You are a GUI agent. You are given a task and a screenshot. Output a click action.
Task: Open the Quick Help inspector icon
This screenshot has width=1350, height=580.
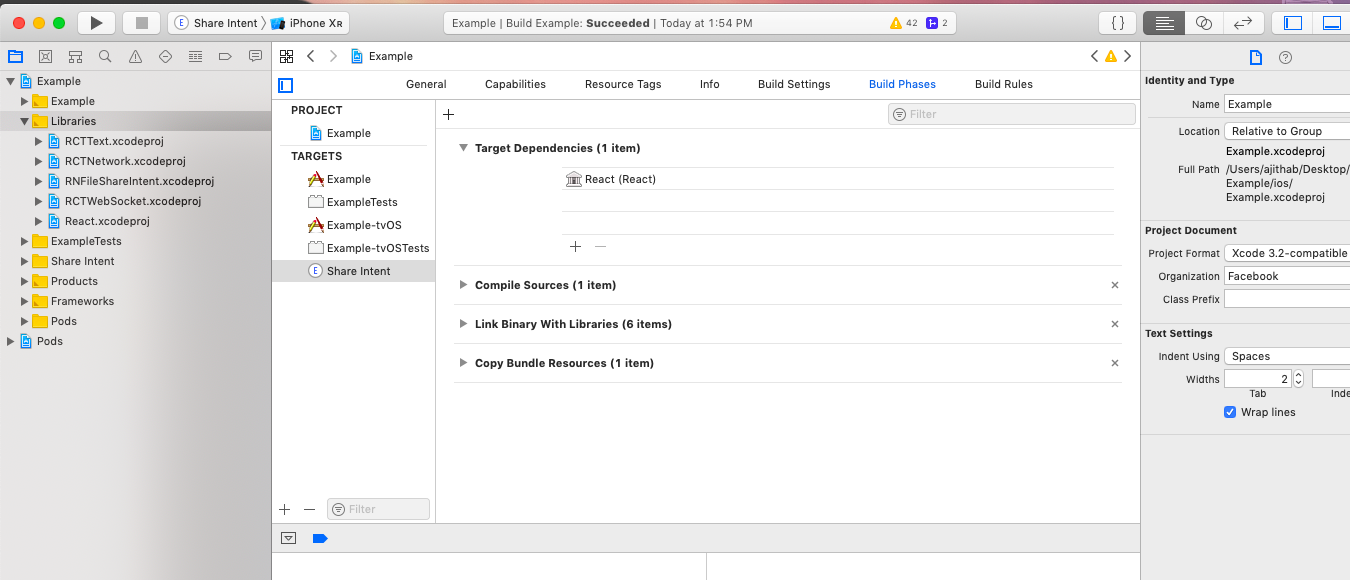coord(1286,58)
